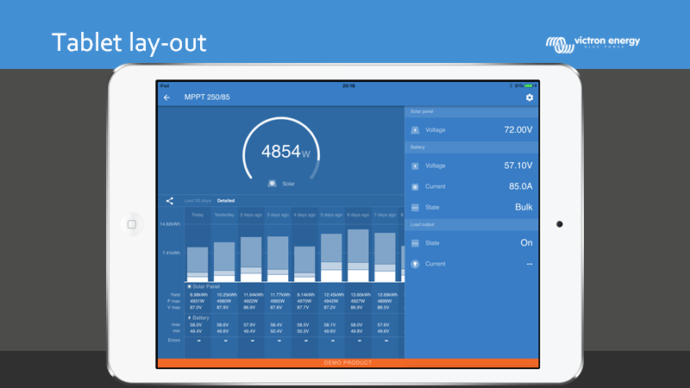
Task: Click the 20:18 clock in status bar
Action: 349,86
